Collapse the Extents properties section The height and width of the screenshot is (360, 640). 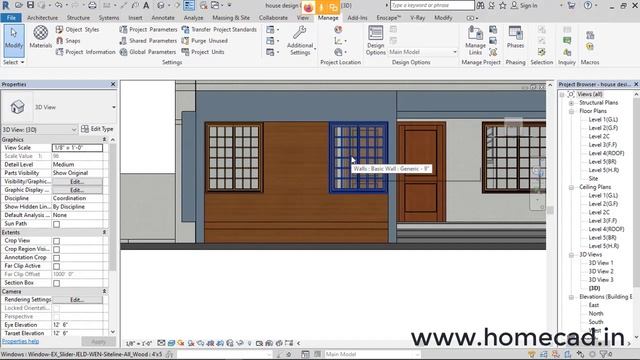click(x=104, y=232)
